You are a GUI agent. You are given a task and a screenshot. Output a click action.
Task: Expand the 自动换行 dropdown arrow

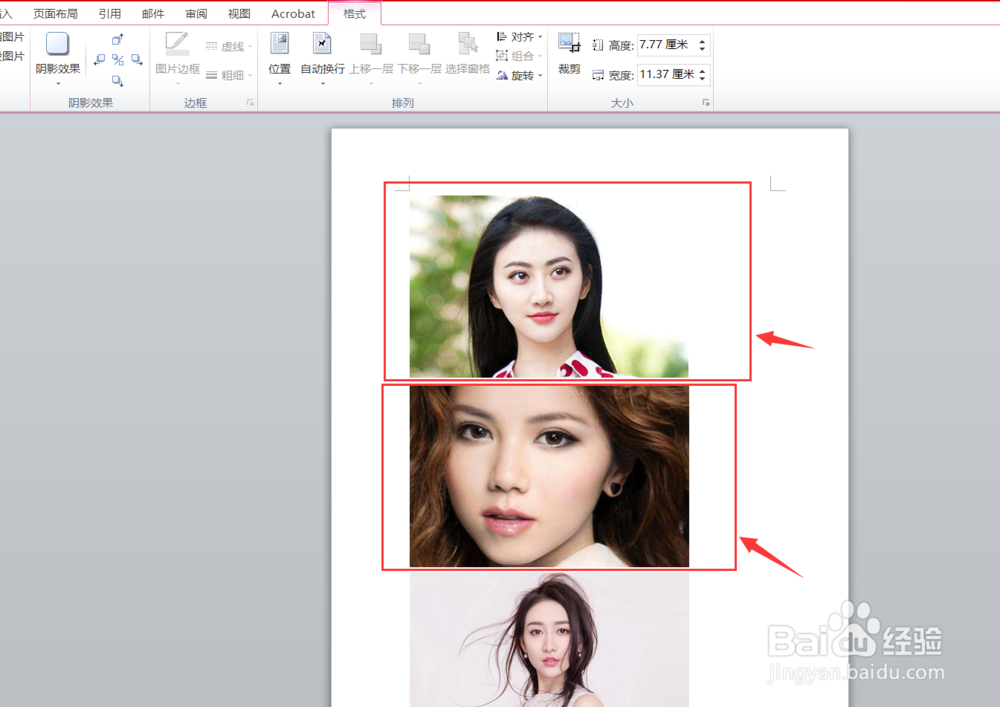point(322,84)
